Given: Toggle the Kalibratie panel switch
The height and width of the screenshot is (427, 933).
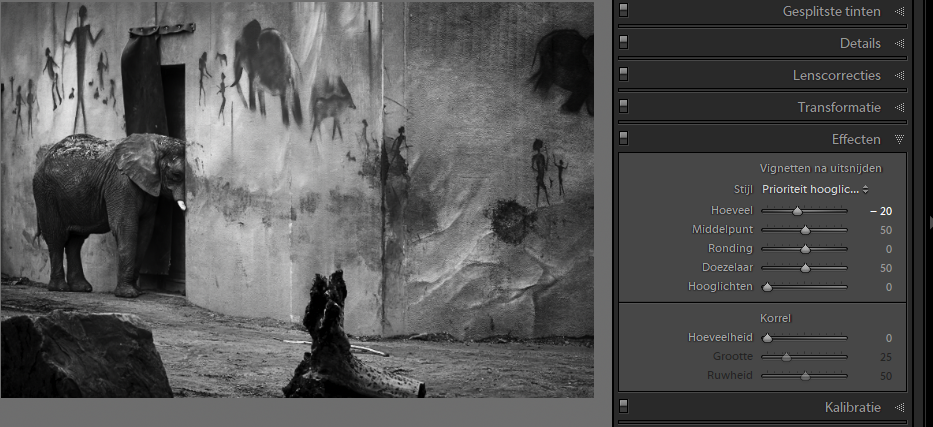Looking at the screenshot, I should pos(624,407).
